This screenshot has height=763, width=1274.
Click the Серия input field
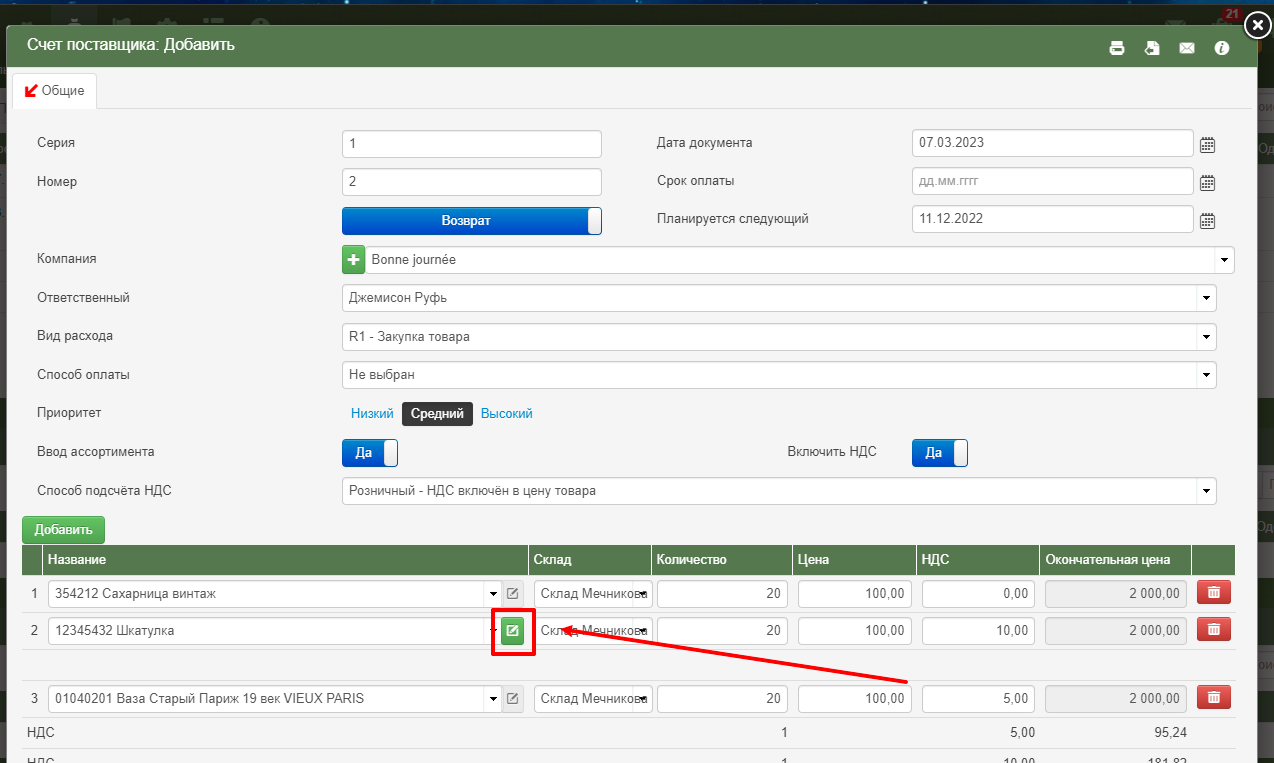(472, 144)
